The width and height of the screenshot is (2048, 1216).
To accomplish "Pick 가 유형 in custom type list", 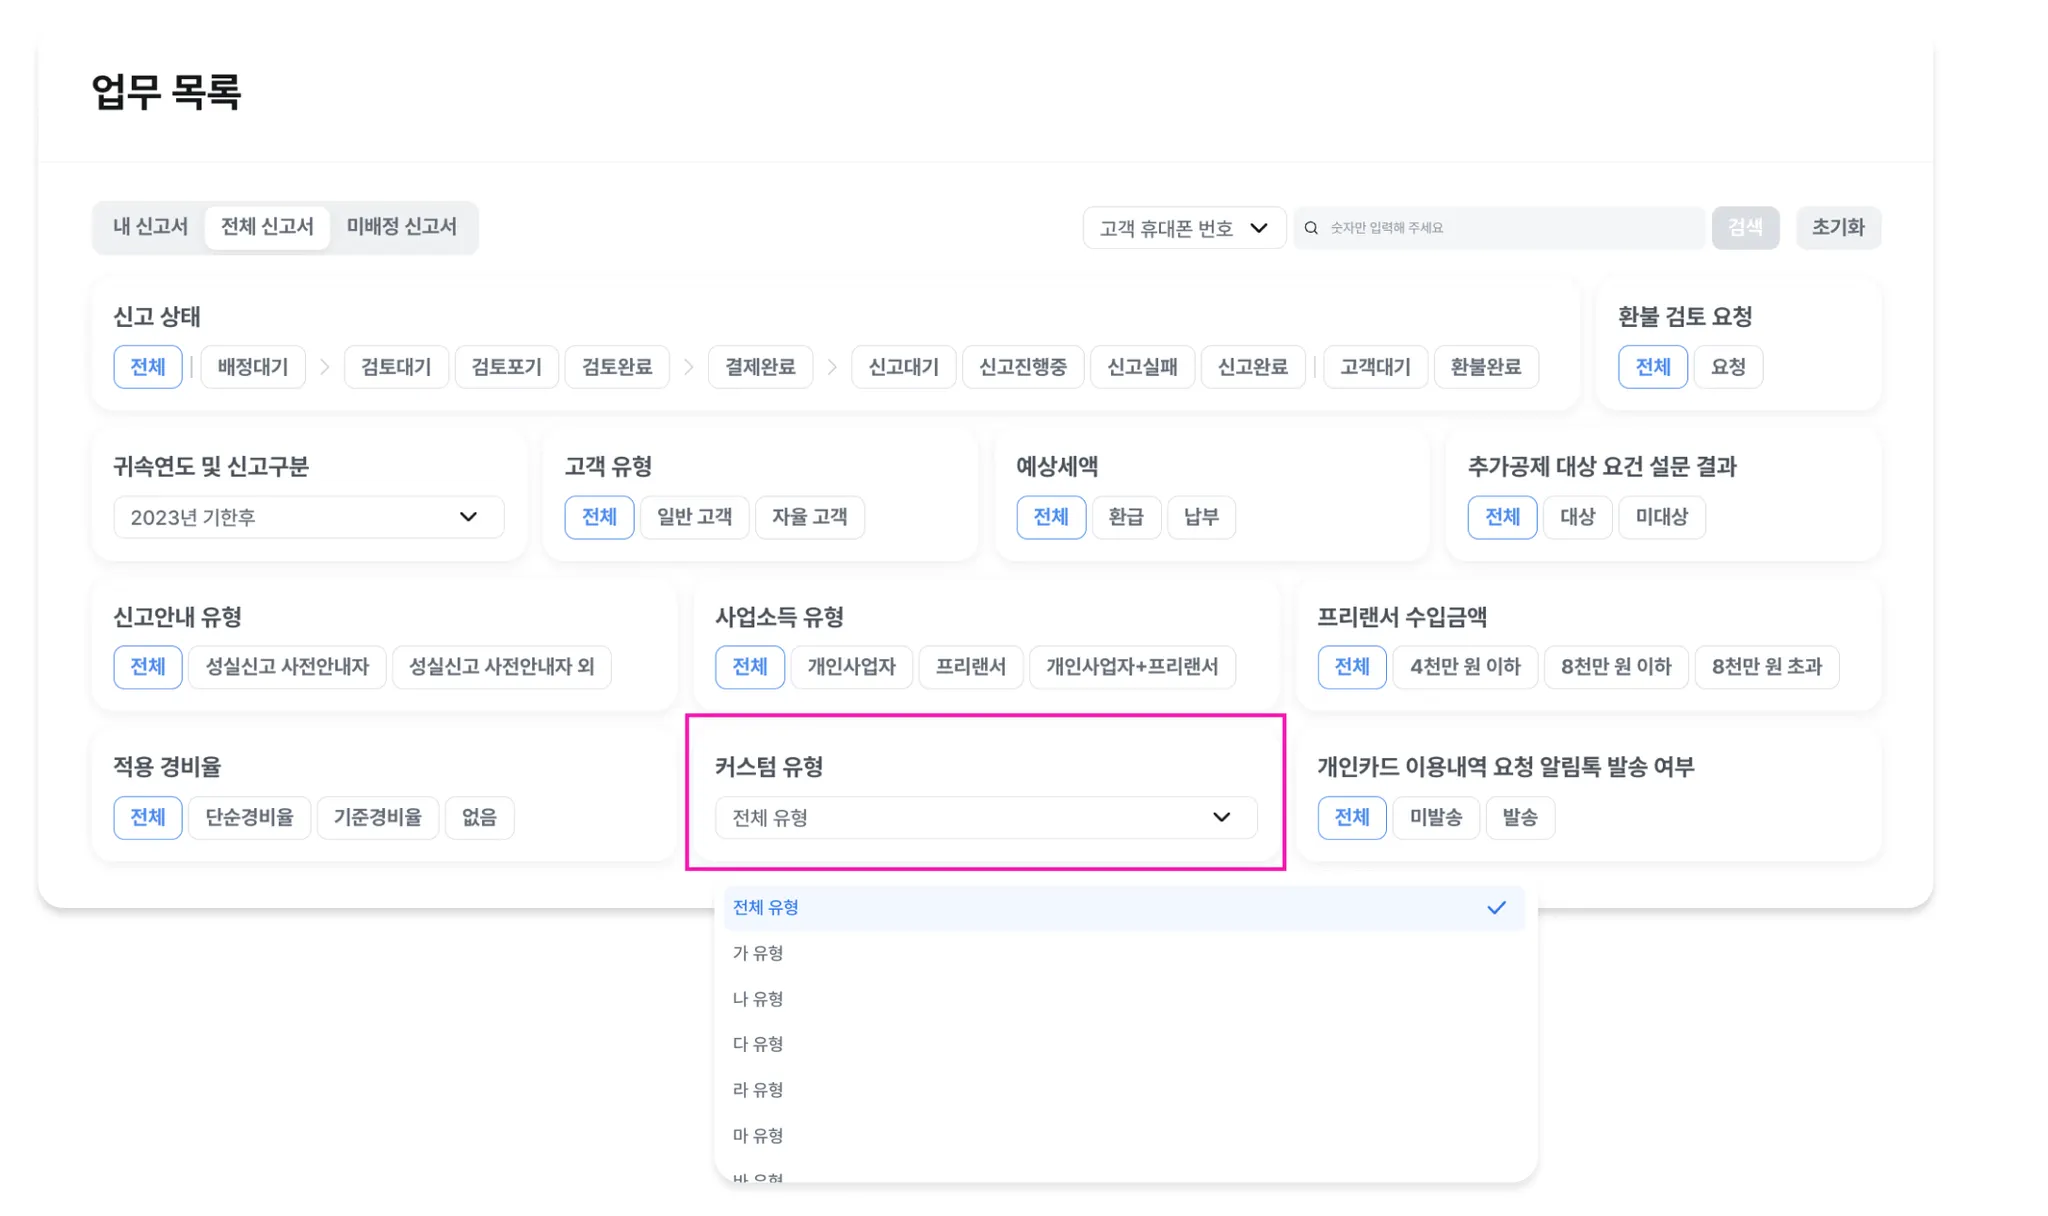I will tap(758, 953).
